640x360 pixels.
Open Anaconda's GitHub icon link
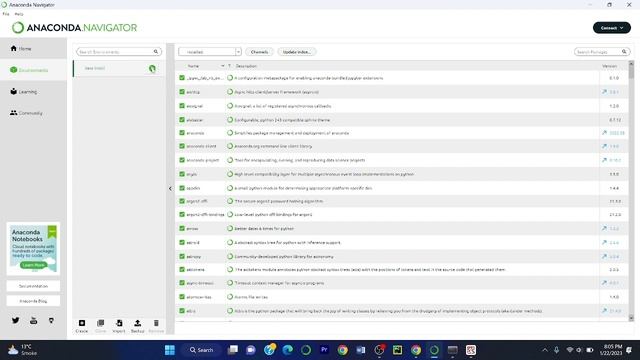(x=51, y=320)
